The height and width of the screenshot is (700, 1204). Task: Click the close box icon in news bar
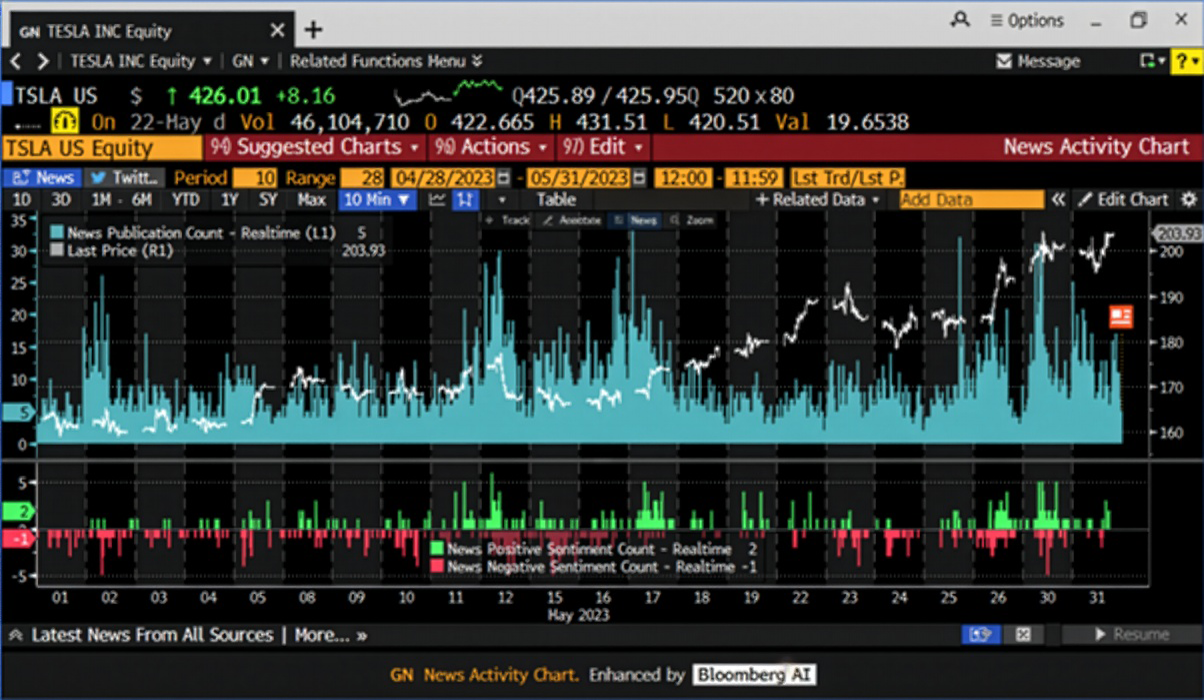tap(1023, 635)
